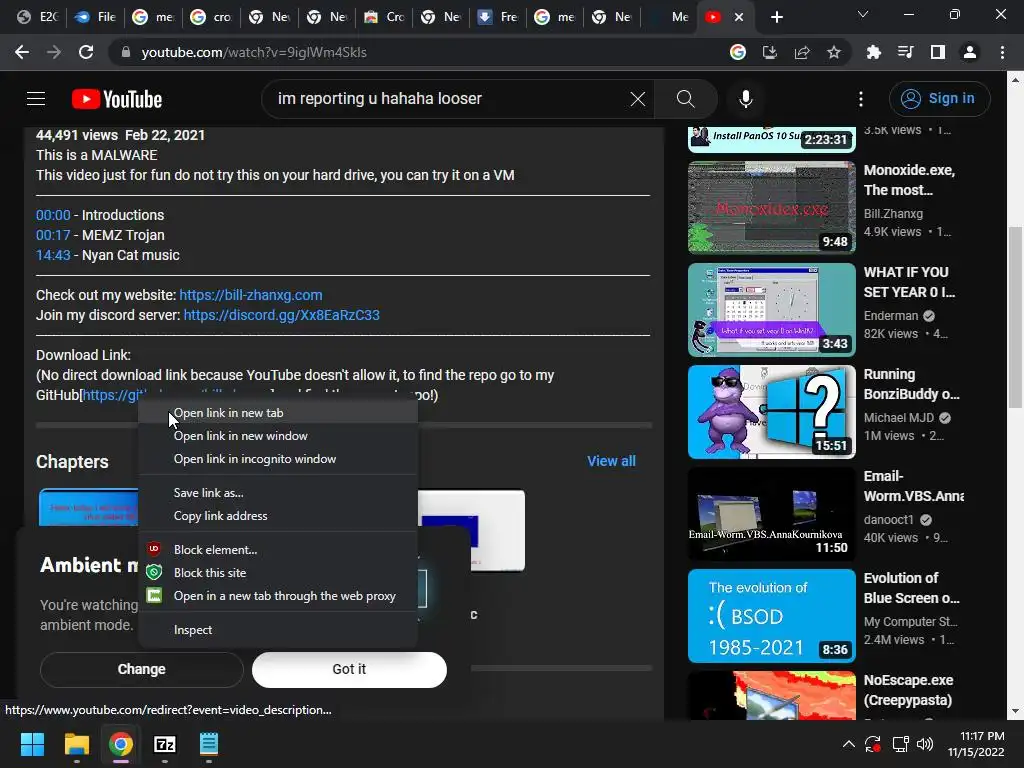Run search with the magnifier button
The image size is (1024, 768).
pos(686,99)
